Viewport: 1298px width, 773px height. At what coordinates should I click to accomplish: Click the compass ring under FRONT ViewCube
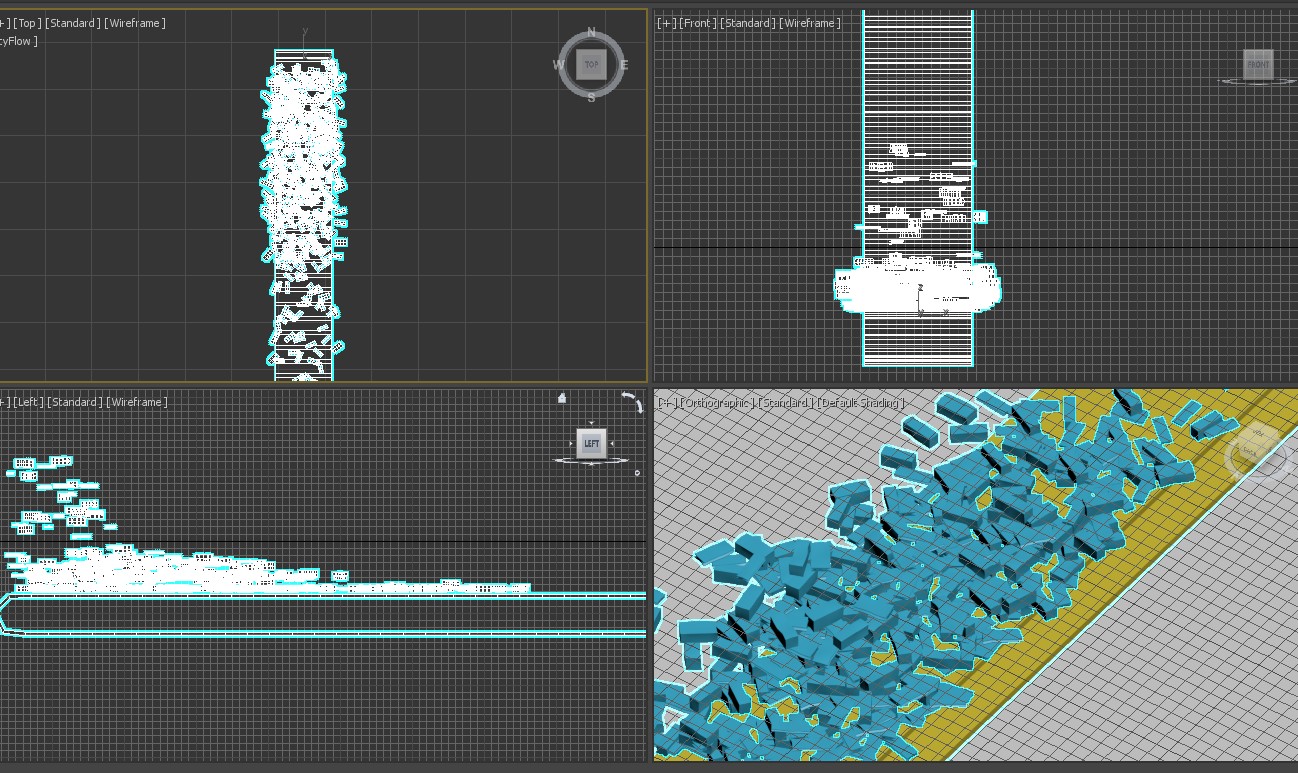click(1257, 81)
